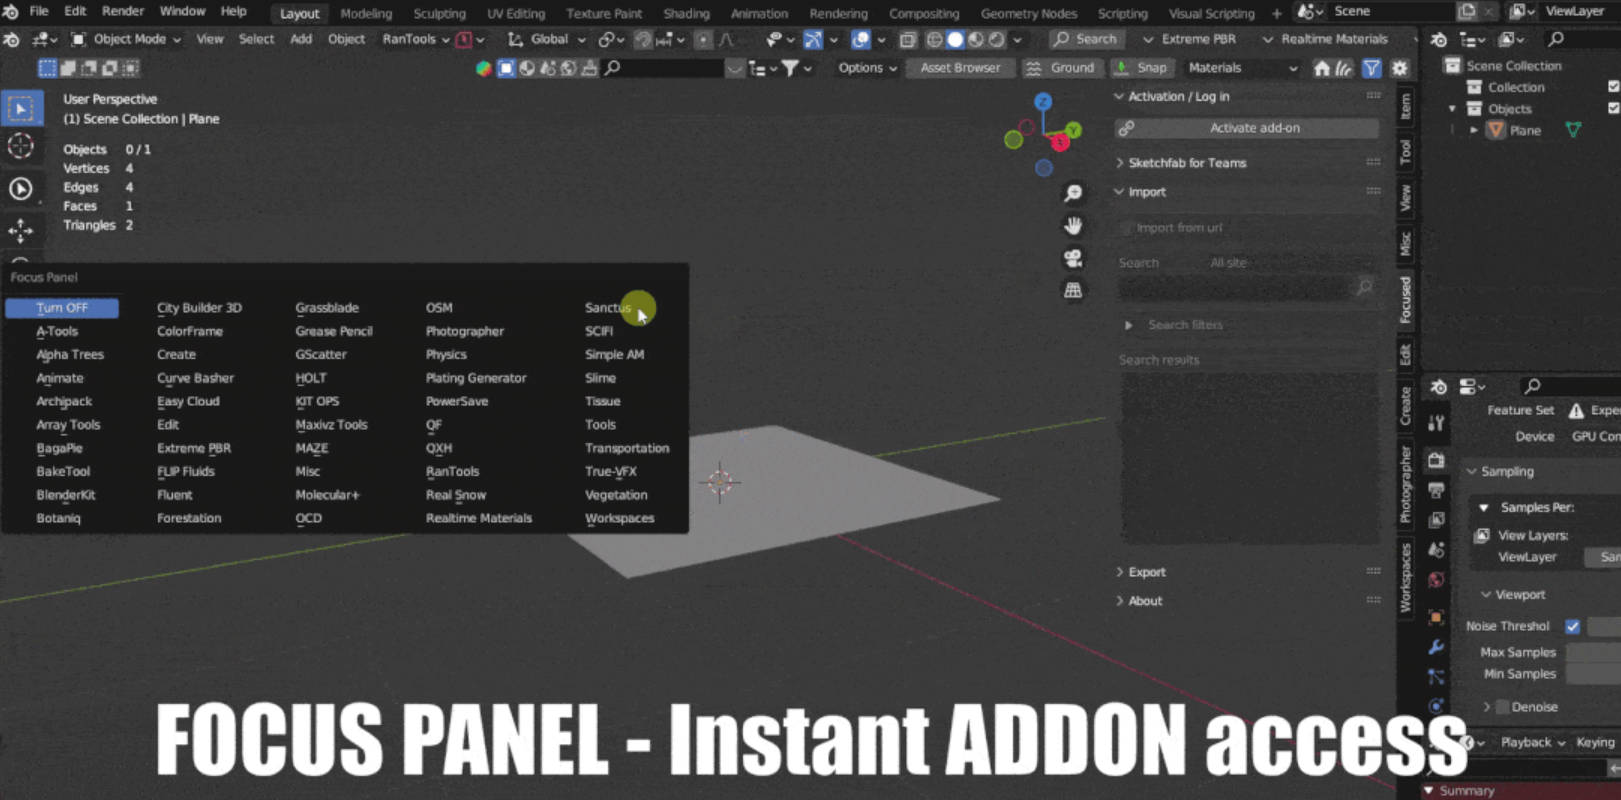This screenshot has height=800, width=1621.
Task: Click Turn OFF in Focus Panel
Action: (x=62, y=308)
